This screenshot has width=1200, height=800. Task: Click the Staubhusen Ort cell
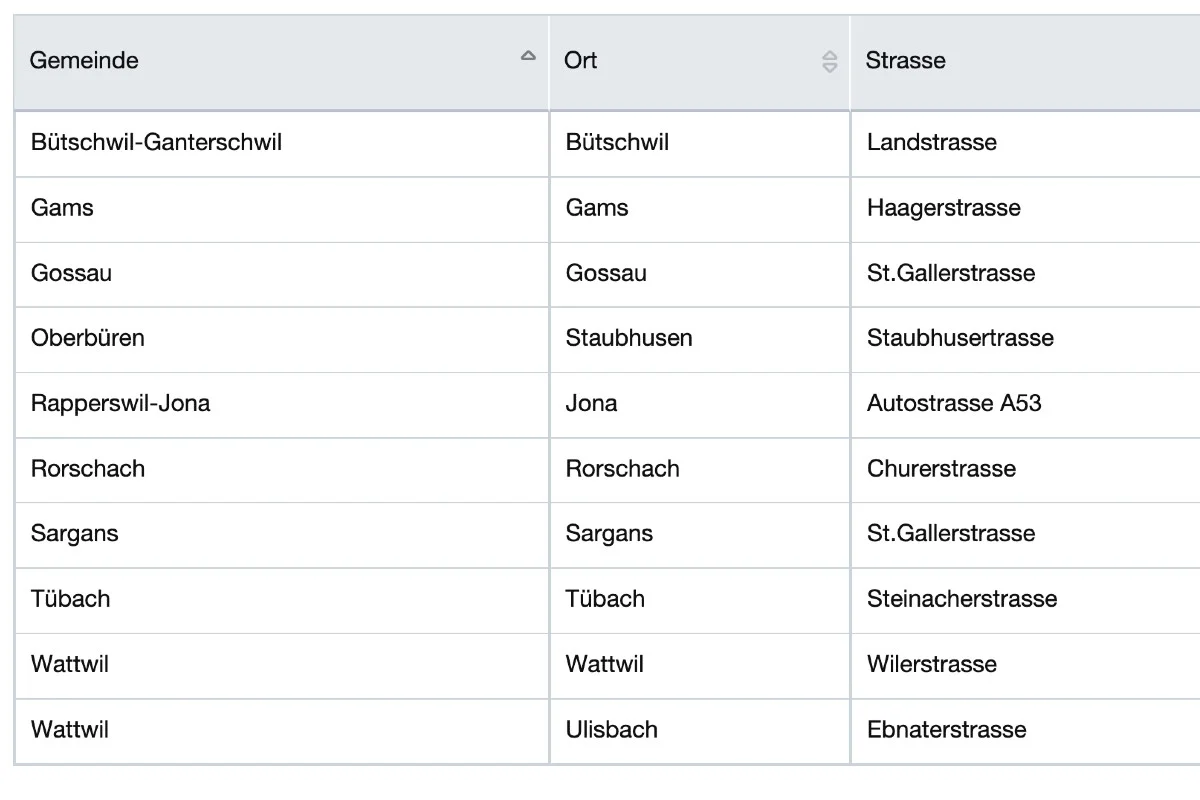point(700,340)
